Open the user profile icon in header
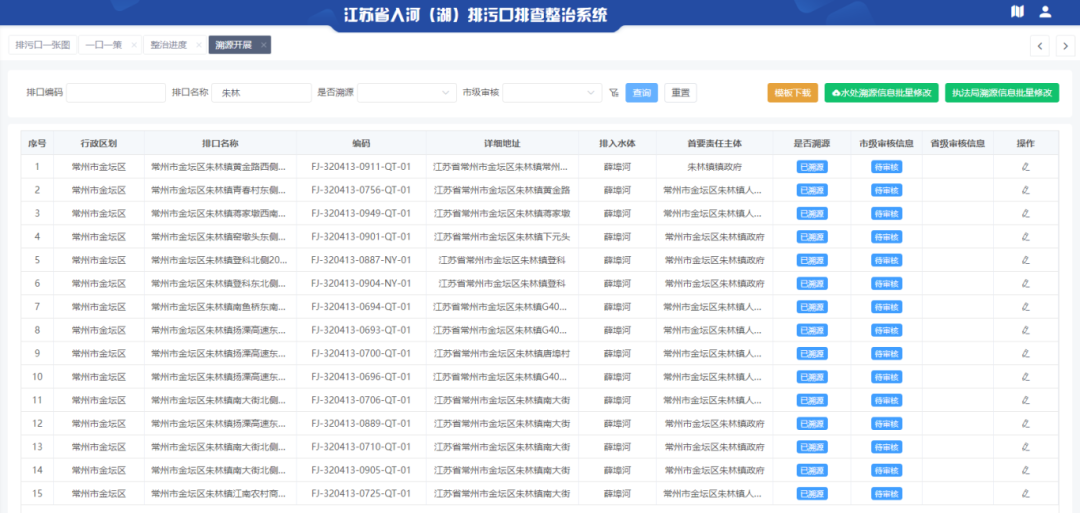The image size is (1080, 513). 1046,12
